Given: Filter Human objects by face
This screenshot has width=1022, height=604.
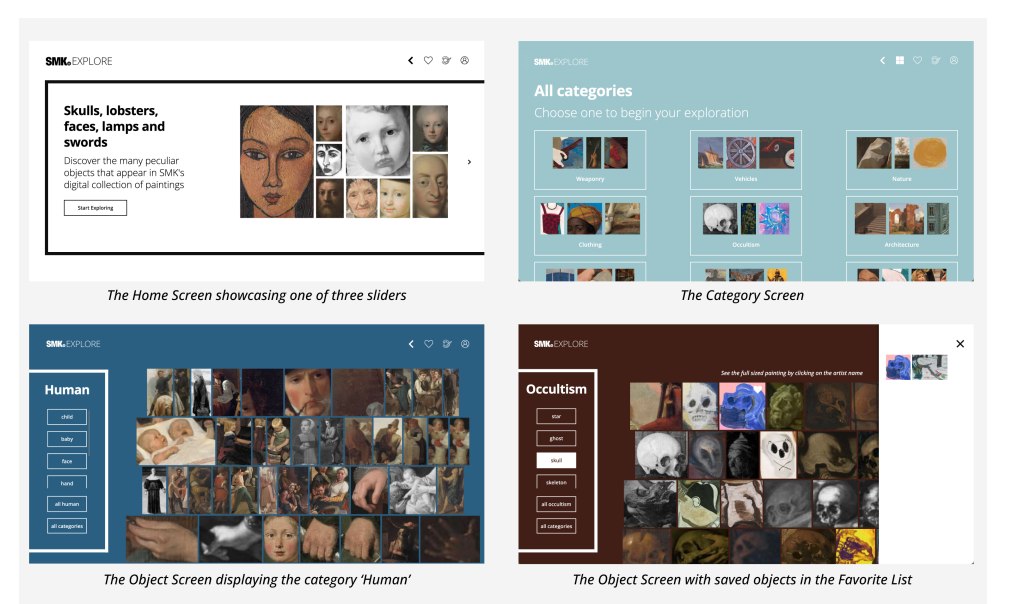Looking at the screenshot, I should tap(67, 461).
